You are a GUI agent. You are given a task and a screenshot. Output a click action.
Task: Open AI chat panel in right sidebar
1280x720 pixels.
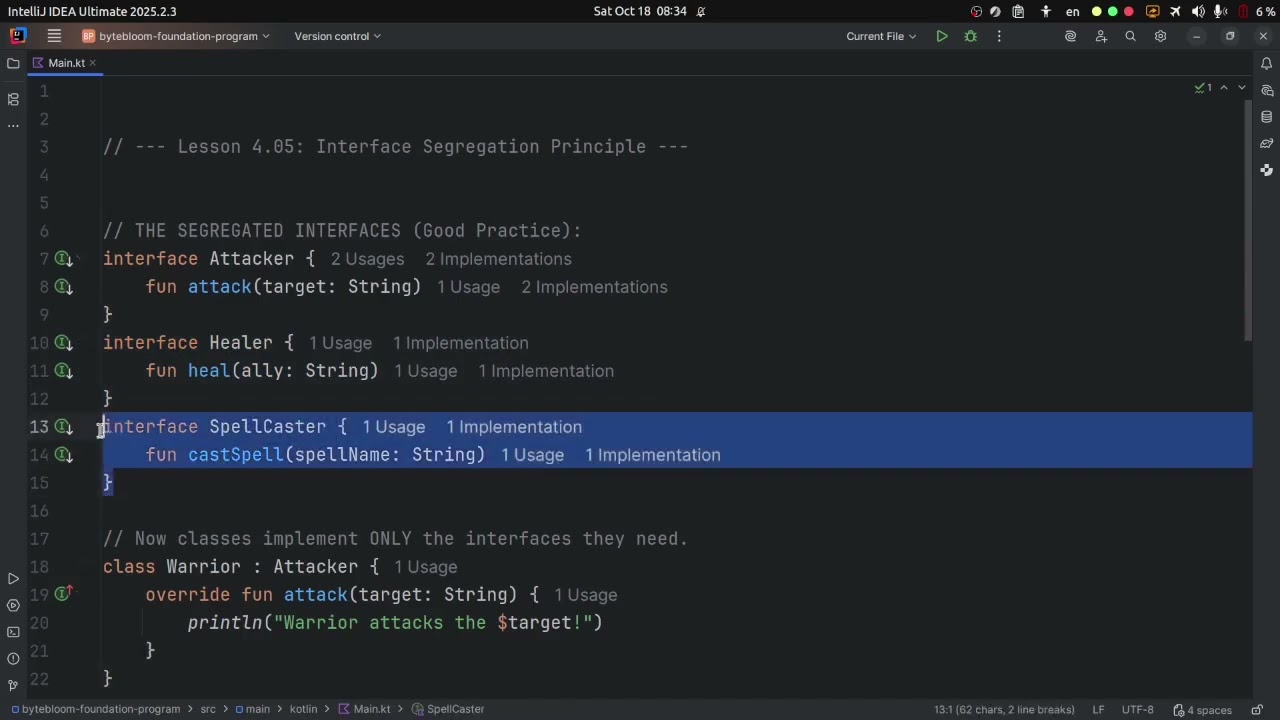(1266, 90)
